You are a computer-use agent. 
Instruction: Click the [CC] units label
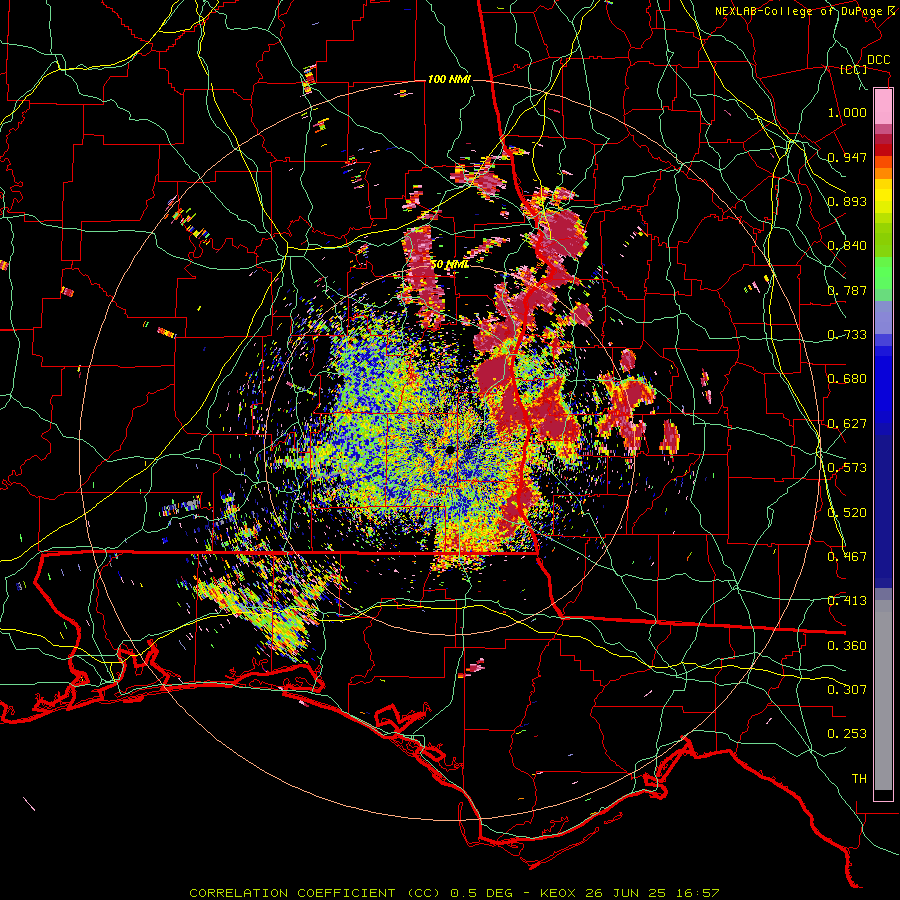854,69
